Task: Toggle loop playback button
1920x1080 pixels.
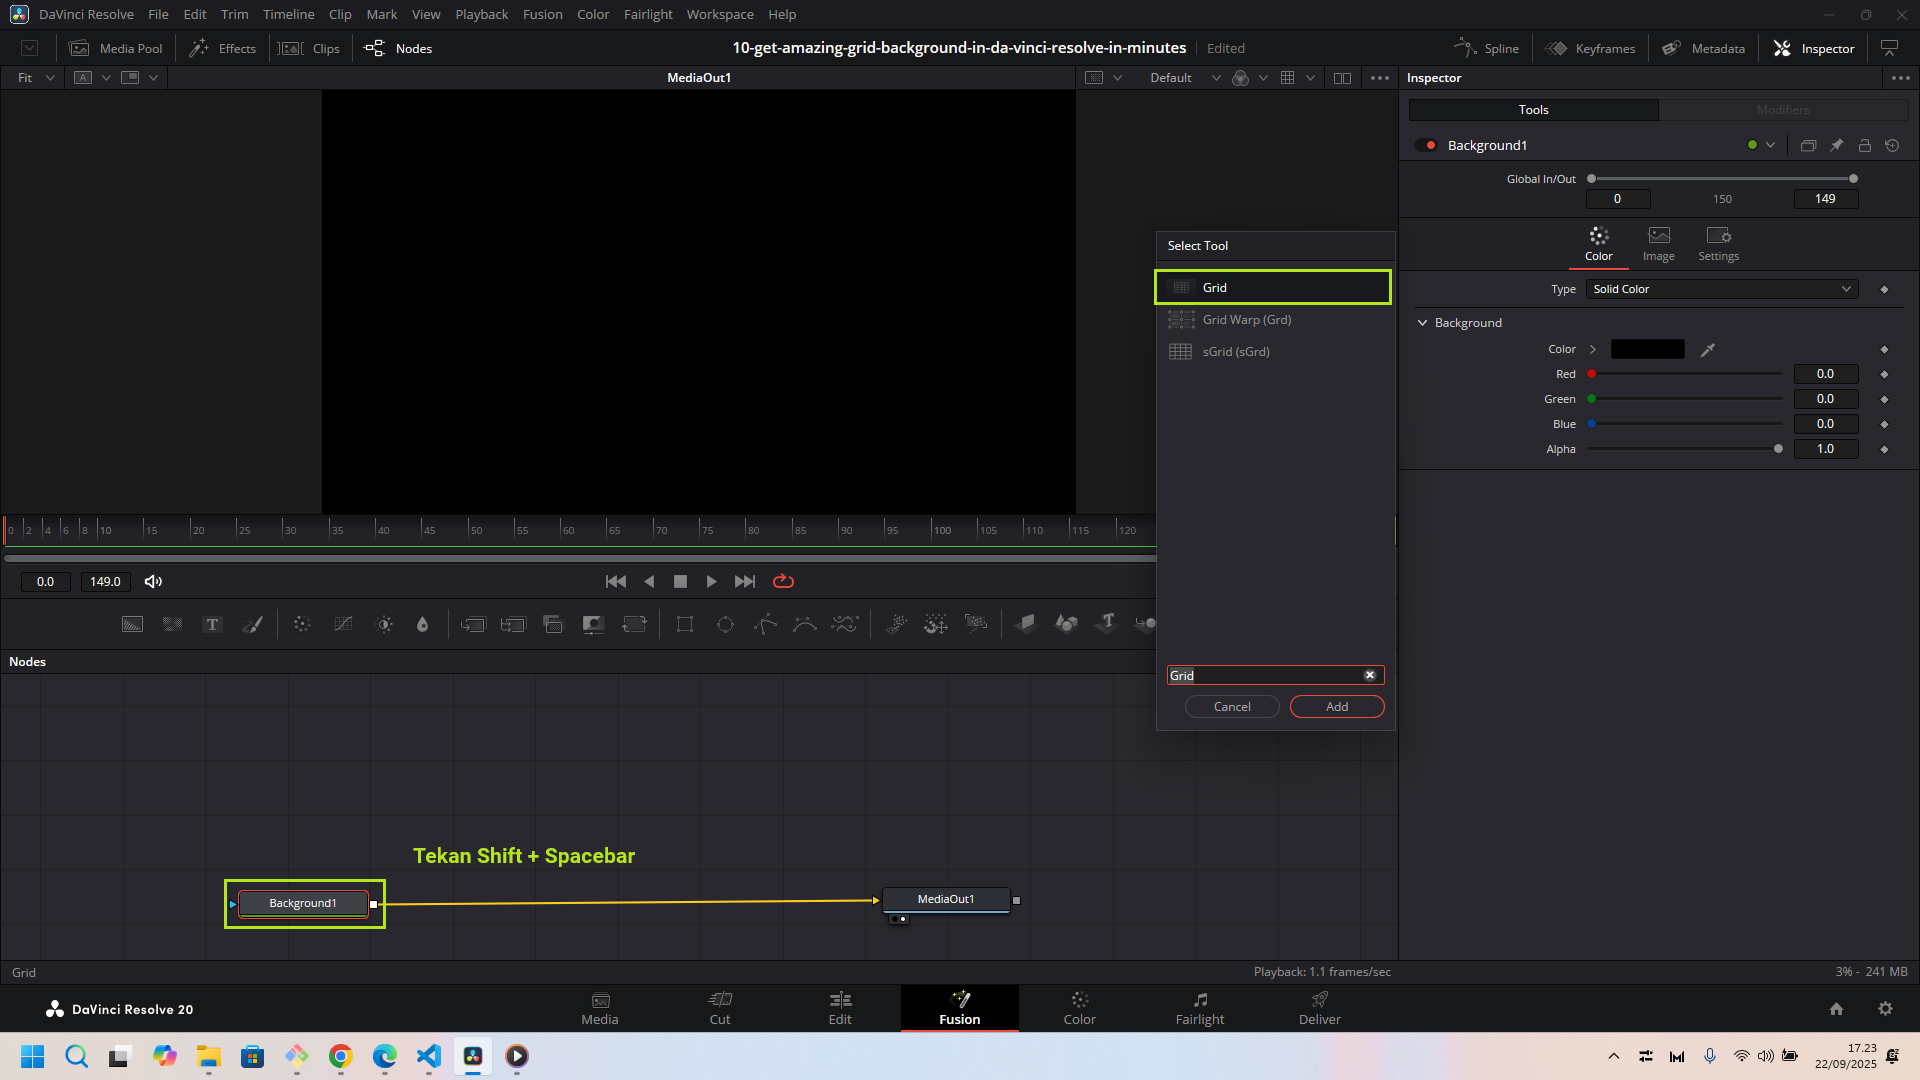Action: tap(783, 581)
